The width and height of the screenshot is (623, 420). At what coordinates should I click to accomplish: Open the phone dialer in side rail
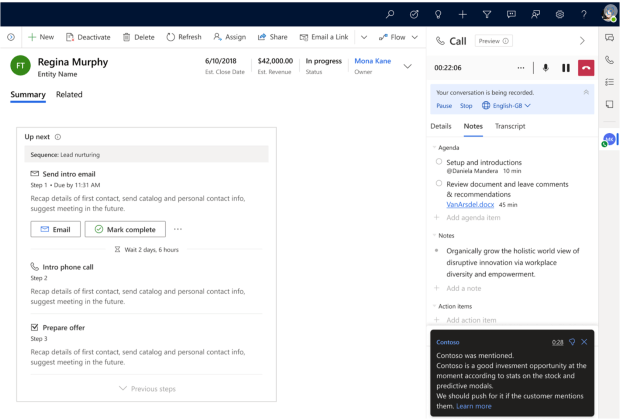pos(610,60)
